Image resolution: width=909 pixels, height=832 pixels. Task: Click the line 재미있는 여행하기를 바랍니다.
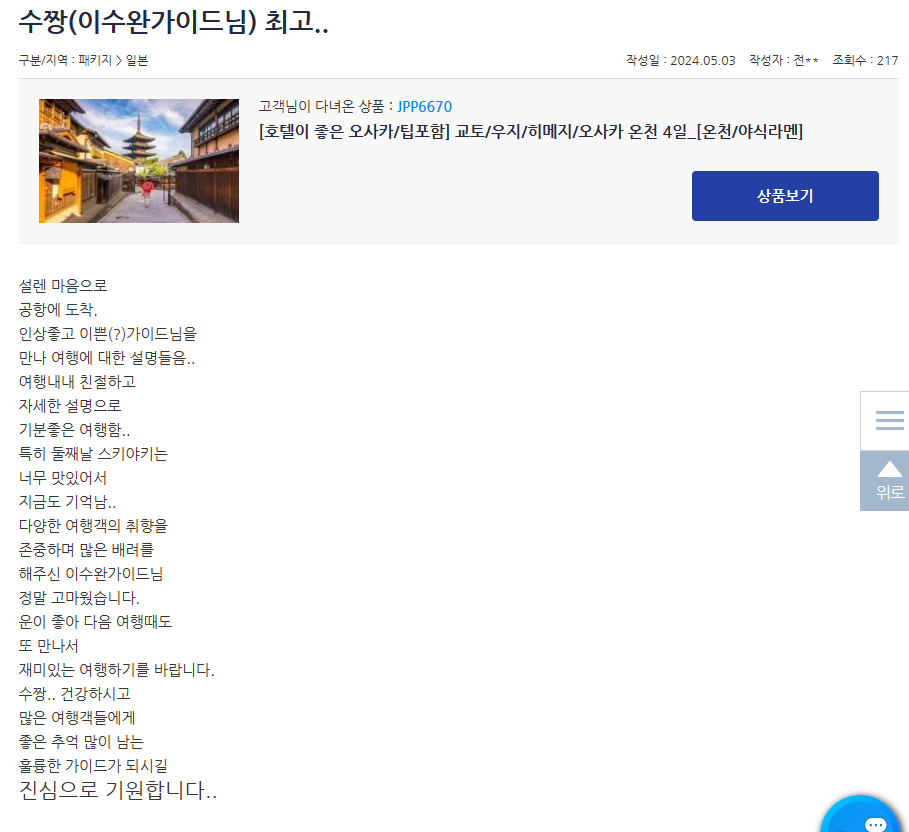tap(117, 670)
